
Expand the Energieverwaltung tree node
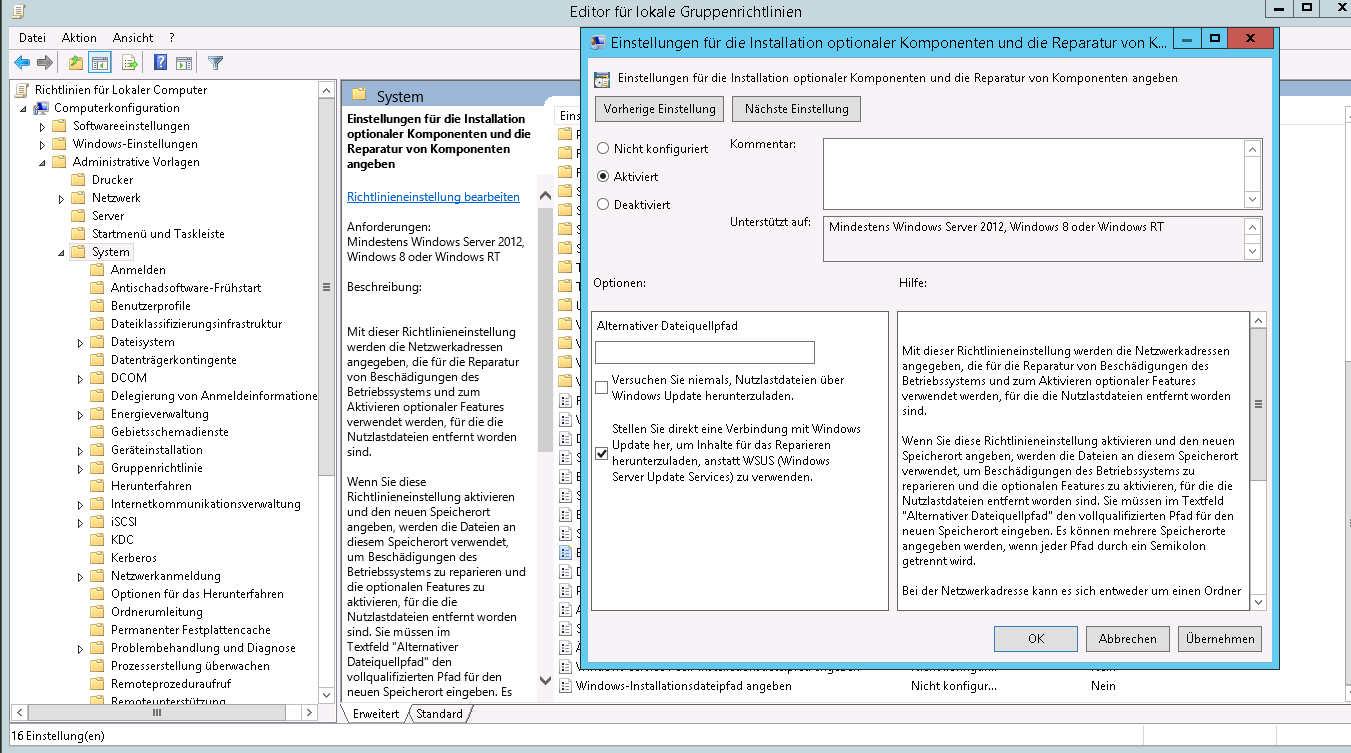coord(80,414)
